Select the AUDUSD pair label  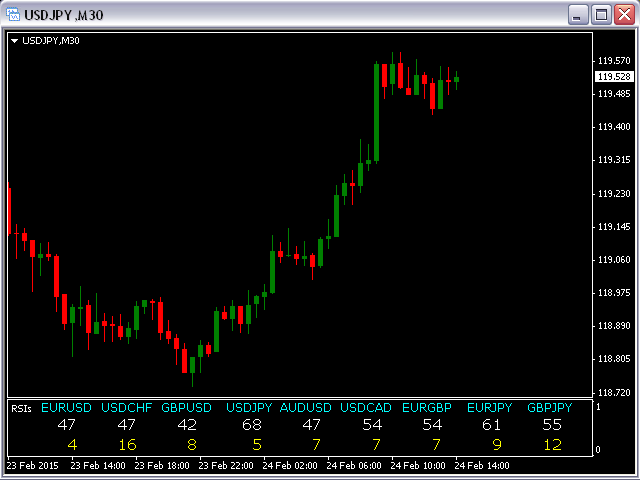(x=305, y=407)
